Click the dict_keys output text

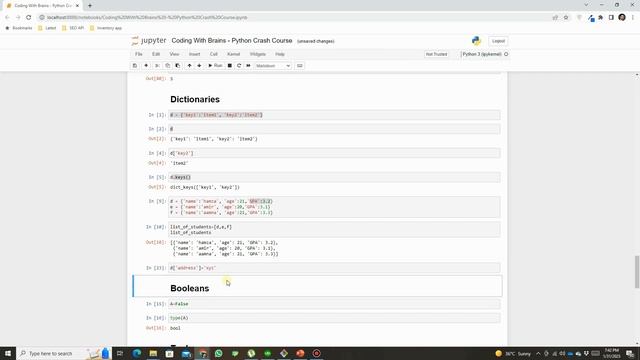point(205,187)
